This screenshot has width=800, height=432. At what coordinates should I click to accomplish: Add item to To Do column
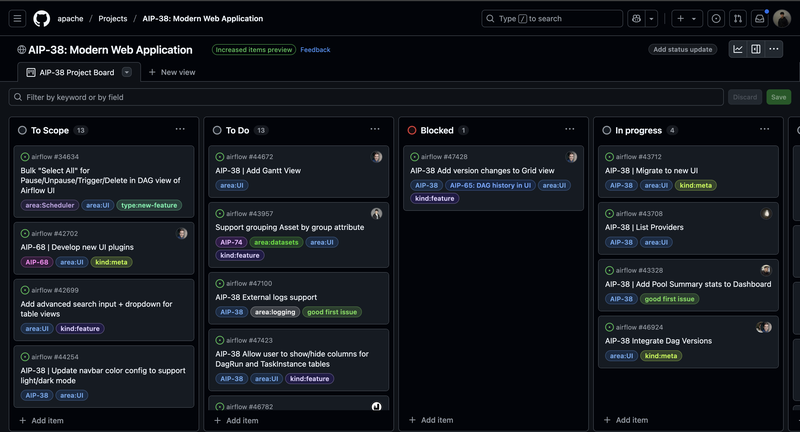pyautogui.click(x=237, y=420)
